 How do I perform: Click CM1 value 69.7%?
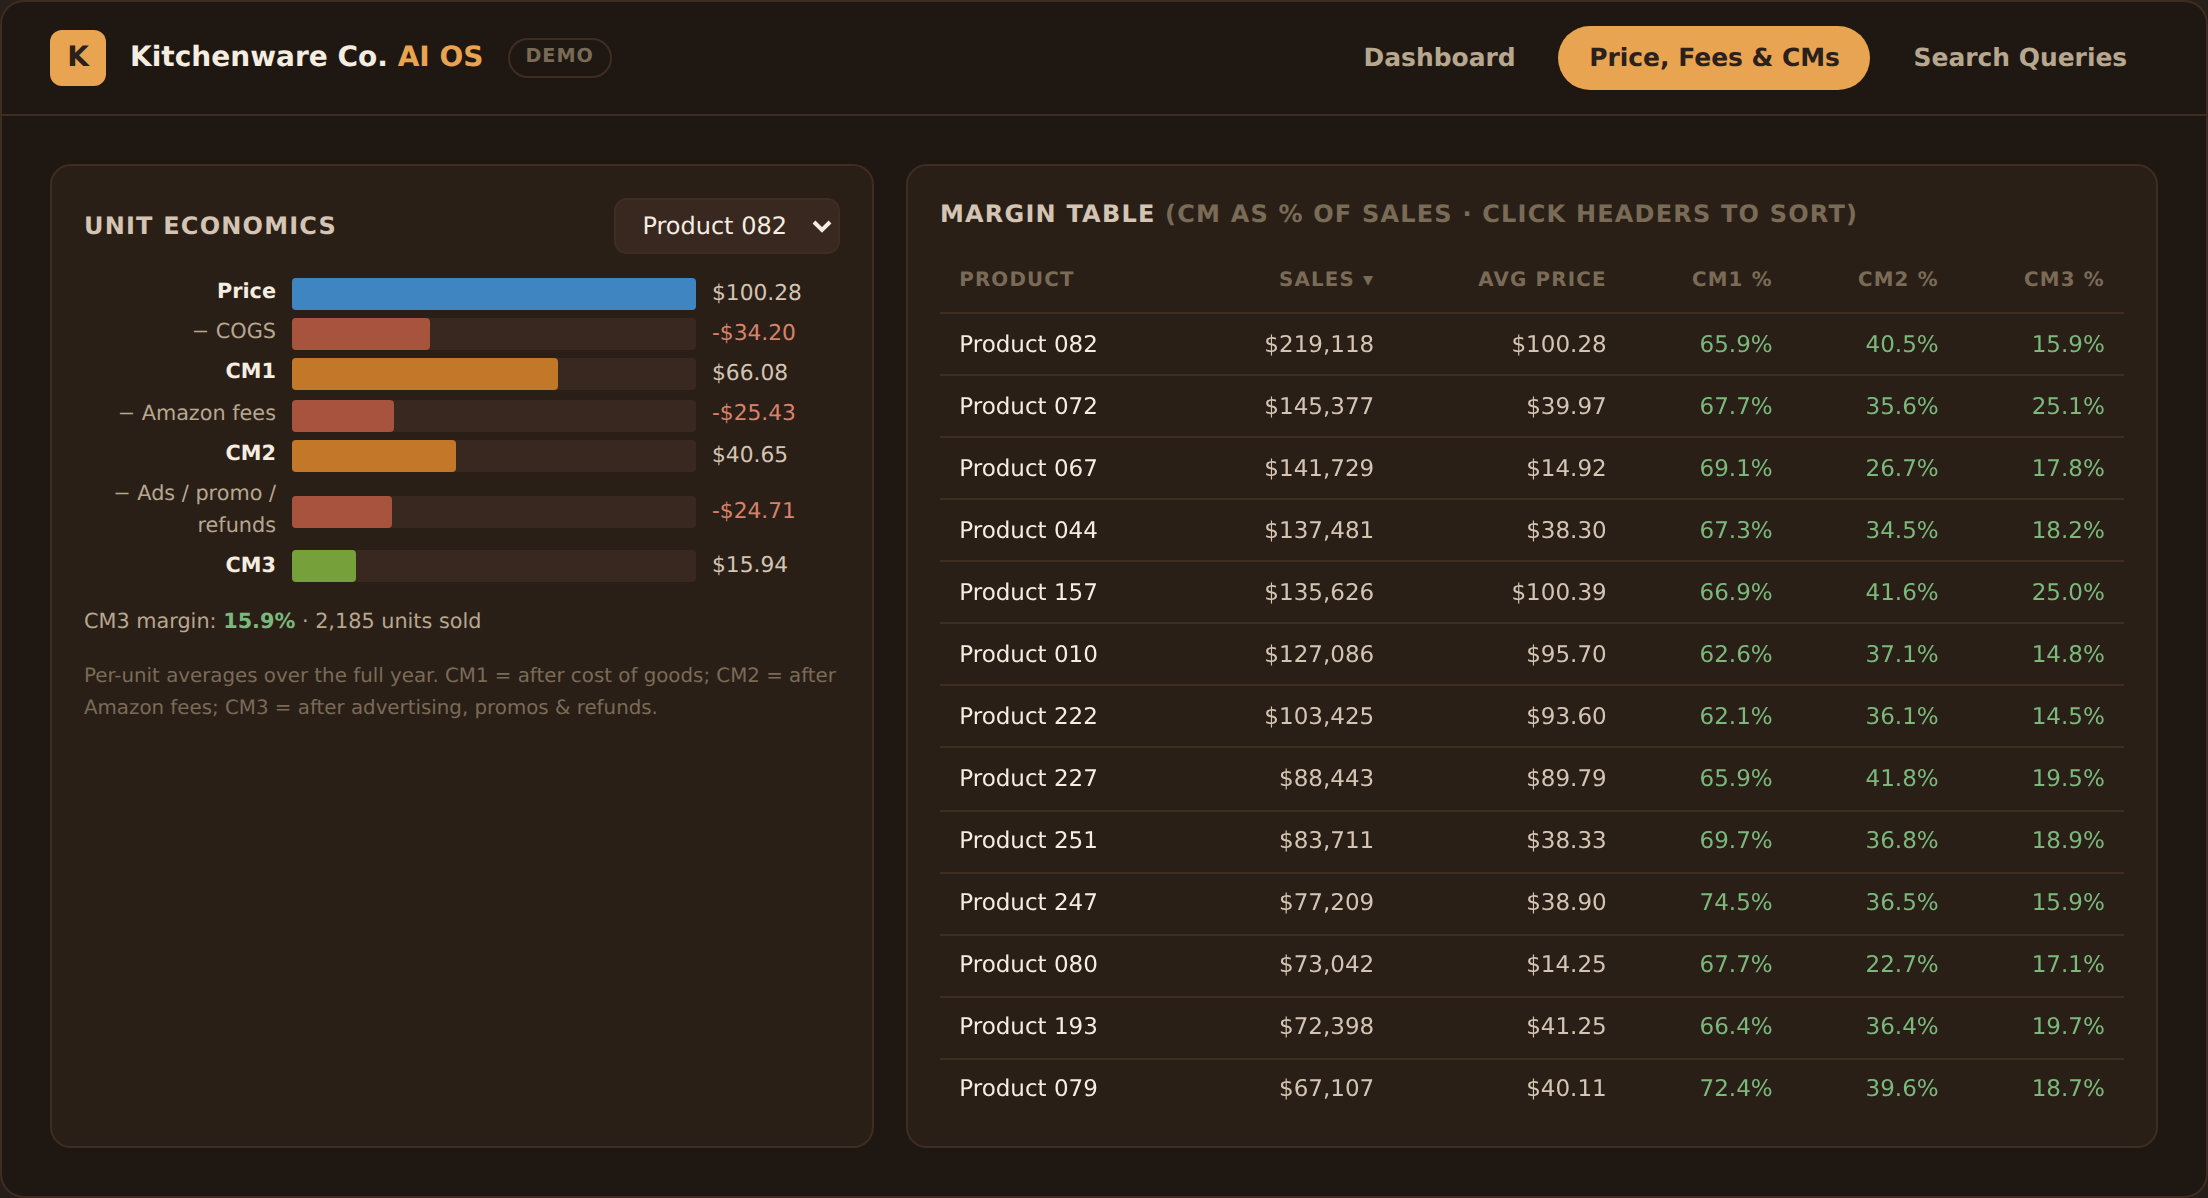1736,840
